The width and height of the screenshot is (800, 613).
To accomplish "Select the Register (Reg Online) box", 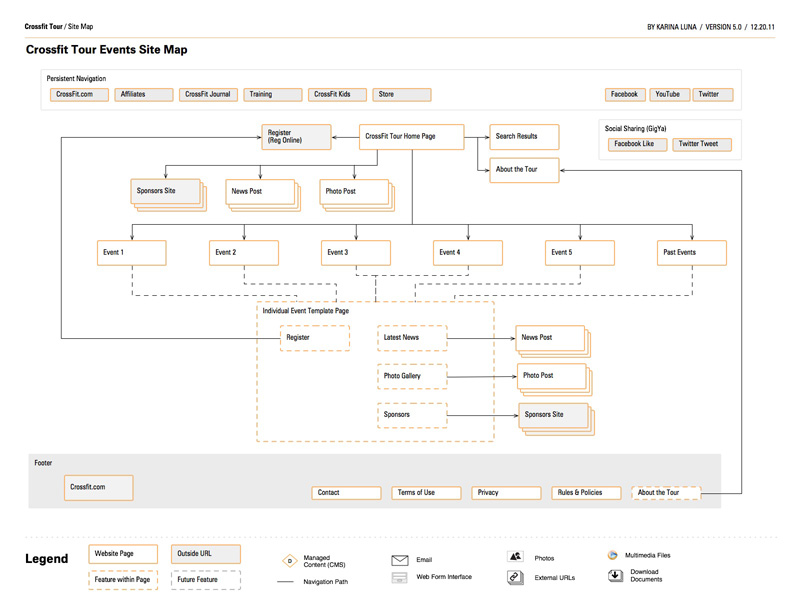I will (296, 137).
